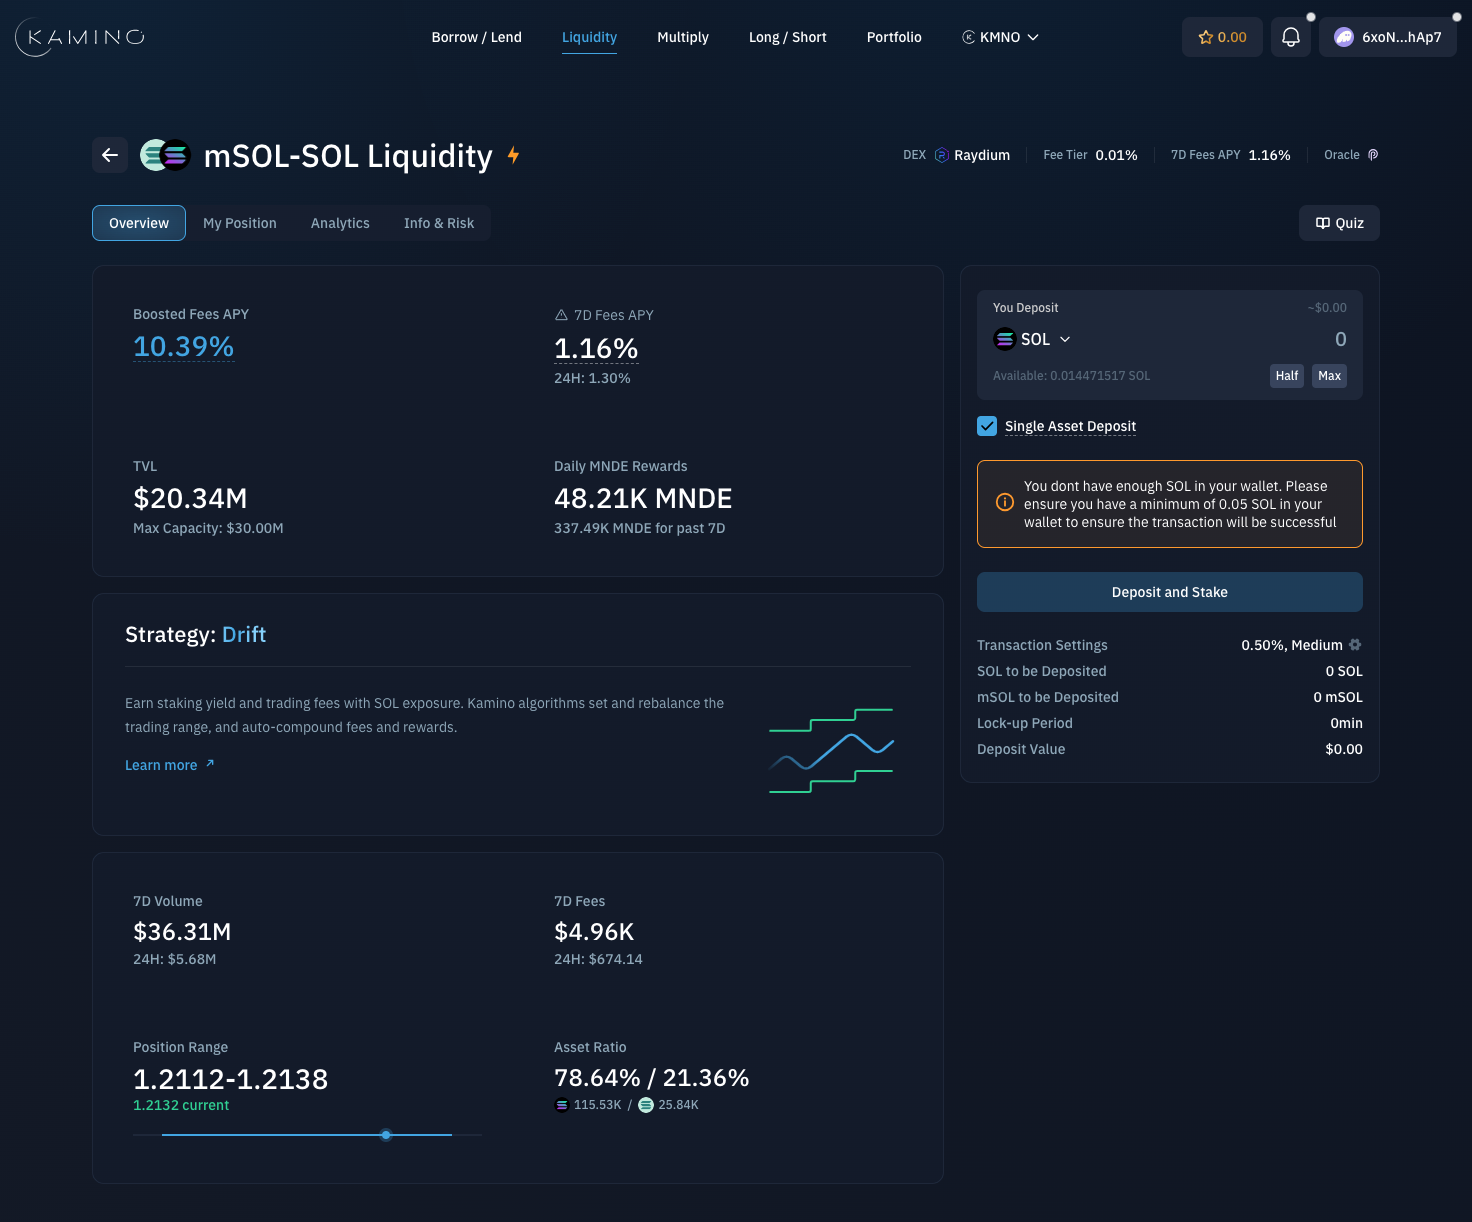
Task: Click the Lock-up Period 0min value
Action: (x=1346, y=723)
